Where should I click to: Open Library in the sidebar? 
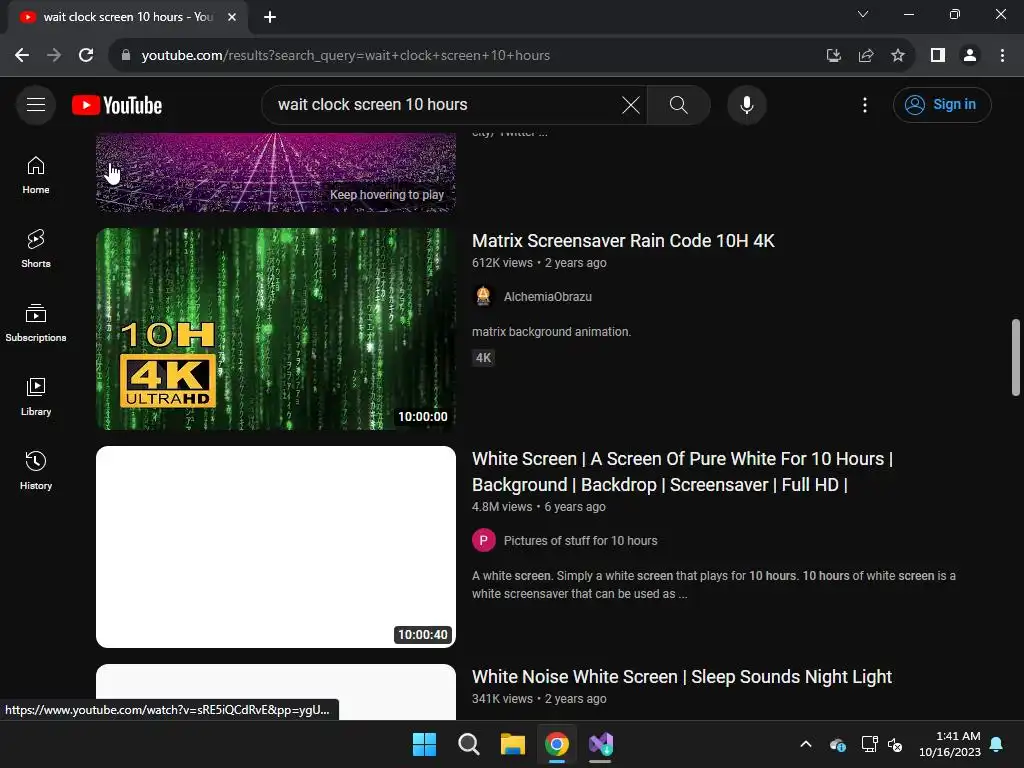coord(36,396)
